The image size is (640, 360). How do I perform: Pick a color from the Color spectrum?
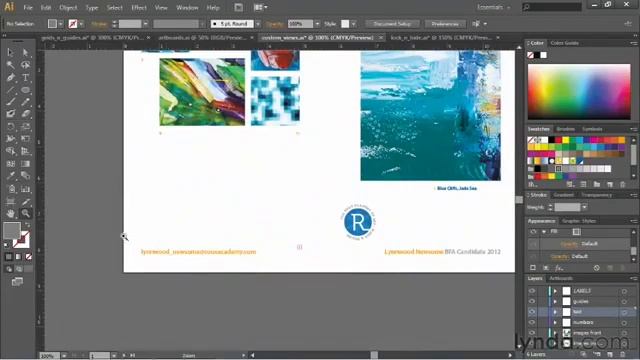579,91
